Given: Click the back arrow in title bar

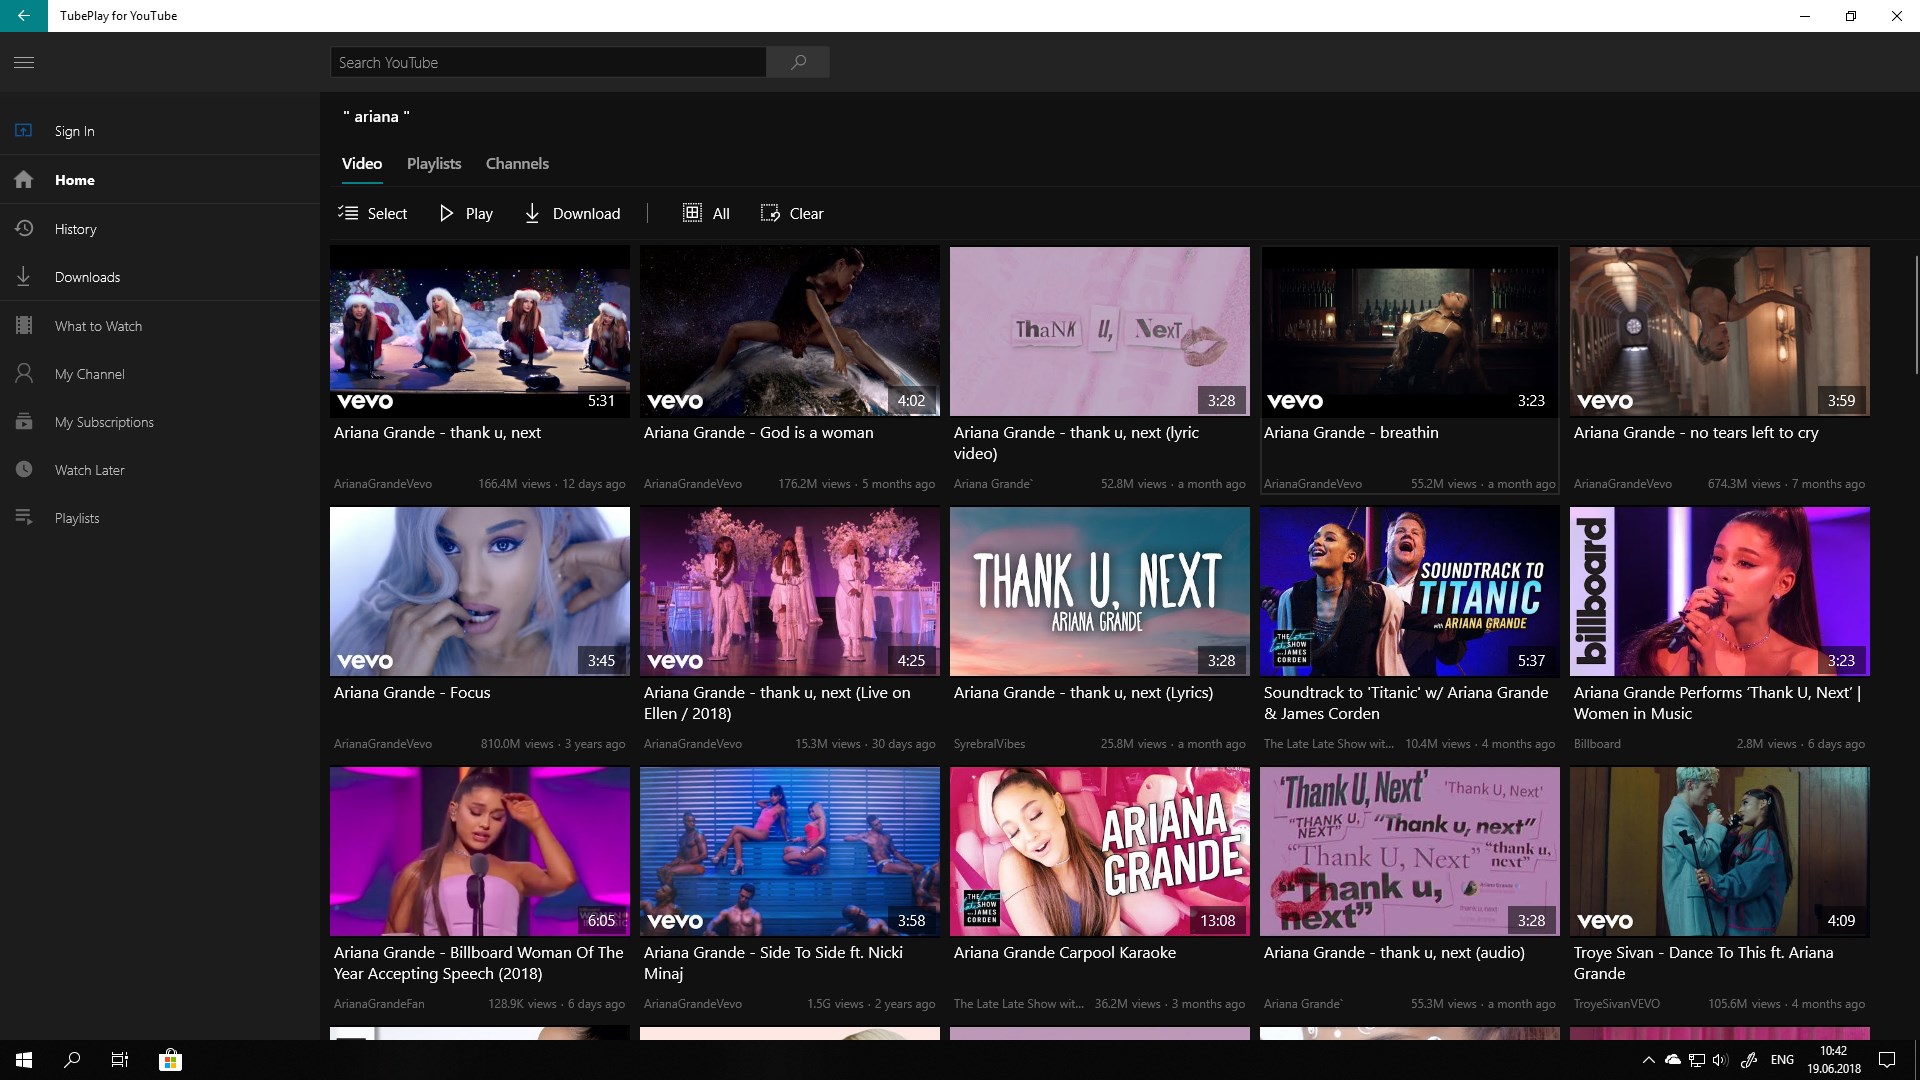Looking at the screenshot, I should (x=24, y=16).
